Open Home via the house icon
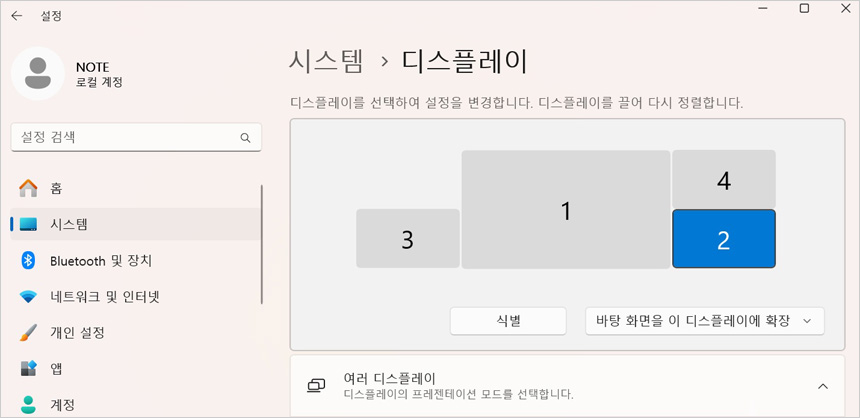The height and width of the screenshot is (418, 860). (28, 188)
